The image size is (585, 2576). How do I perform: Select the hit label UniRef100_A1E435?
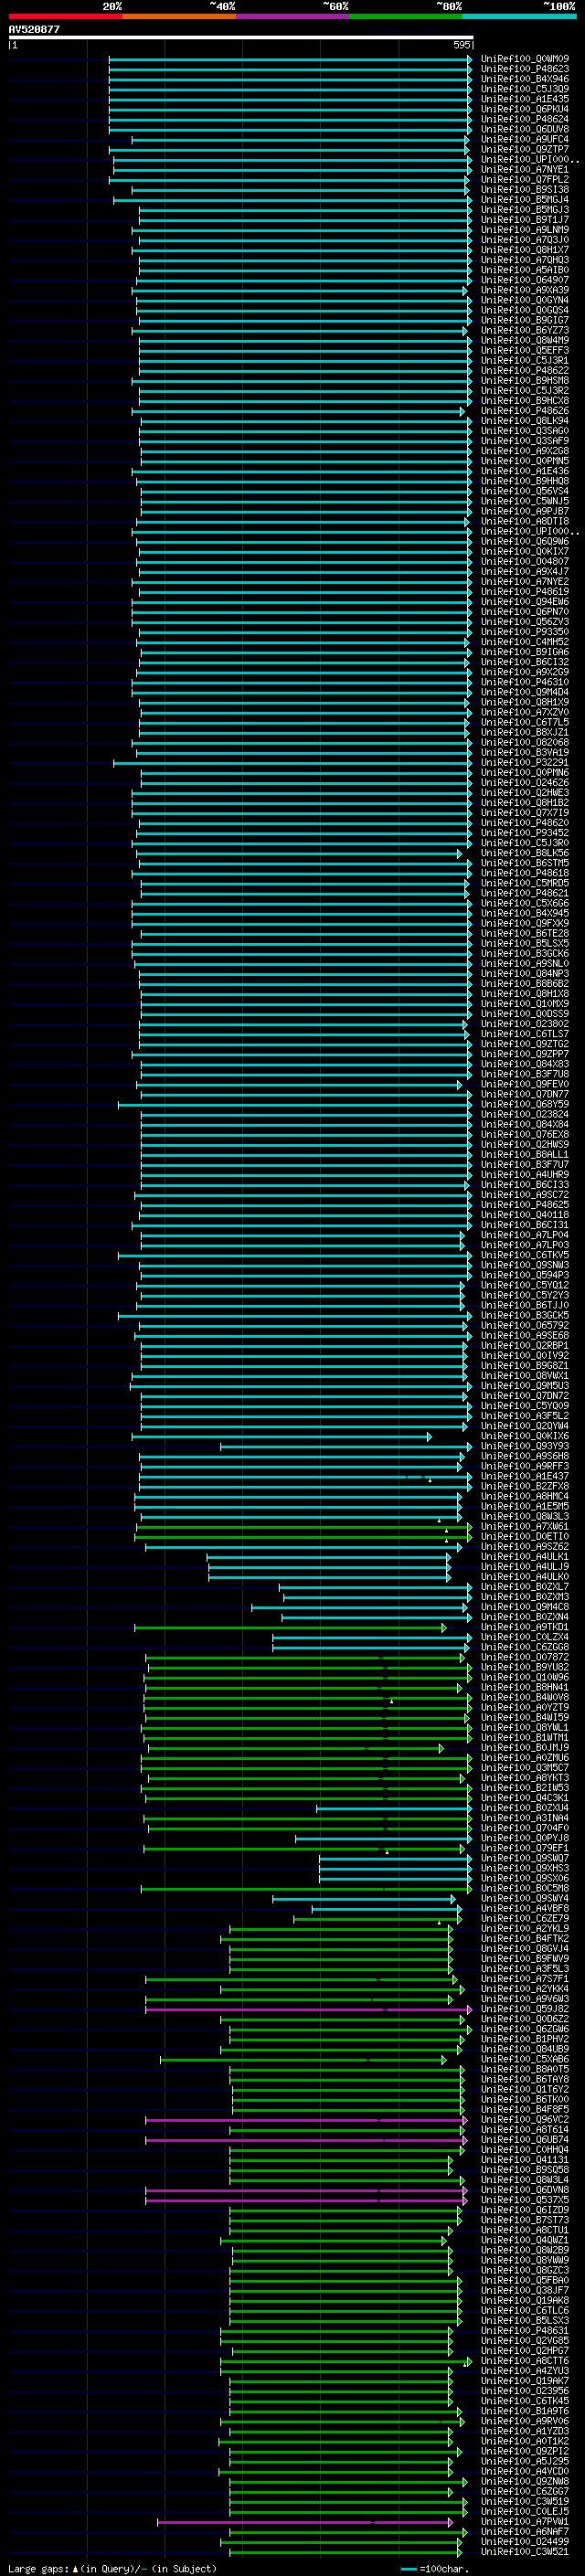(x=525, y=99)
